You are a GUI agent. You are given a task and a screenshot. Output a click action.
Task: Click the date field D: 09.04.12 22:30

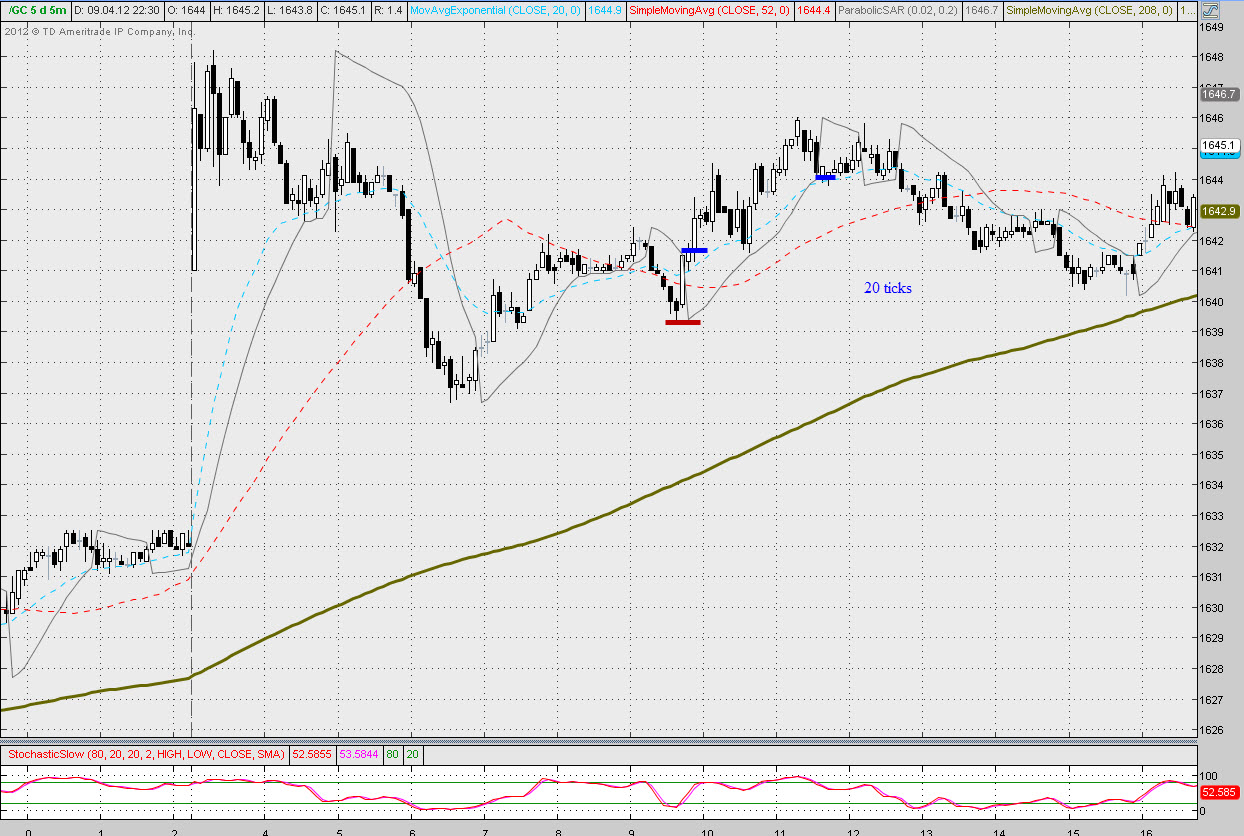tap(116, 10)
